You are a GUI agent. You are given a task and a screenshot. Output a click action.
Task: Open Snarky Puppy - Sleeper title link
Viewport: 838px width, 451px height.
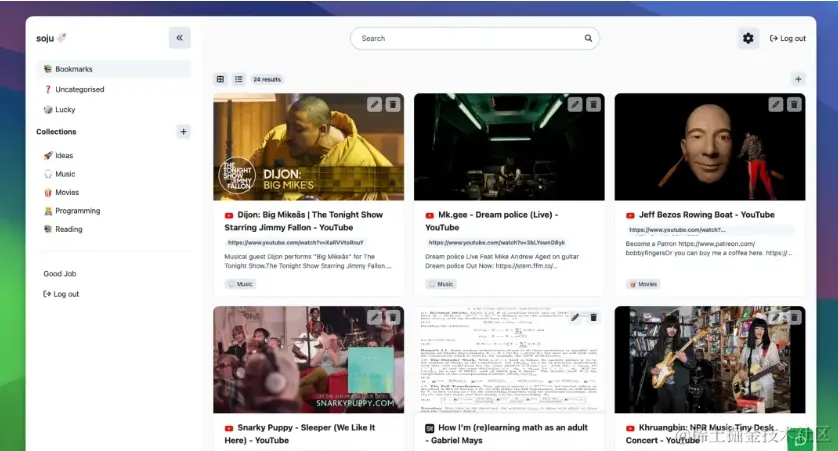300,434
